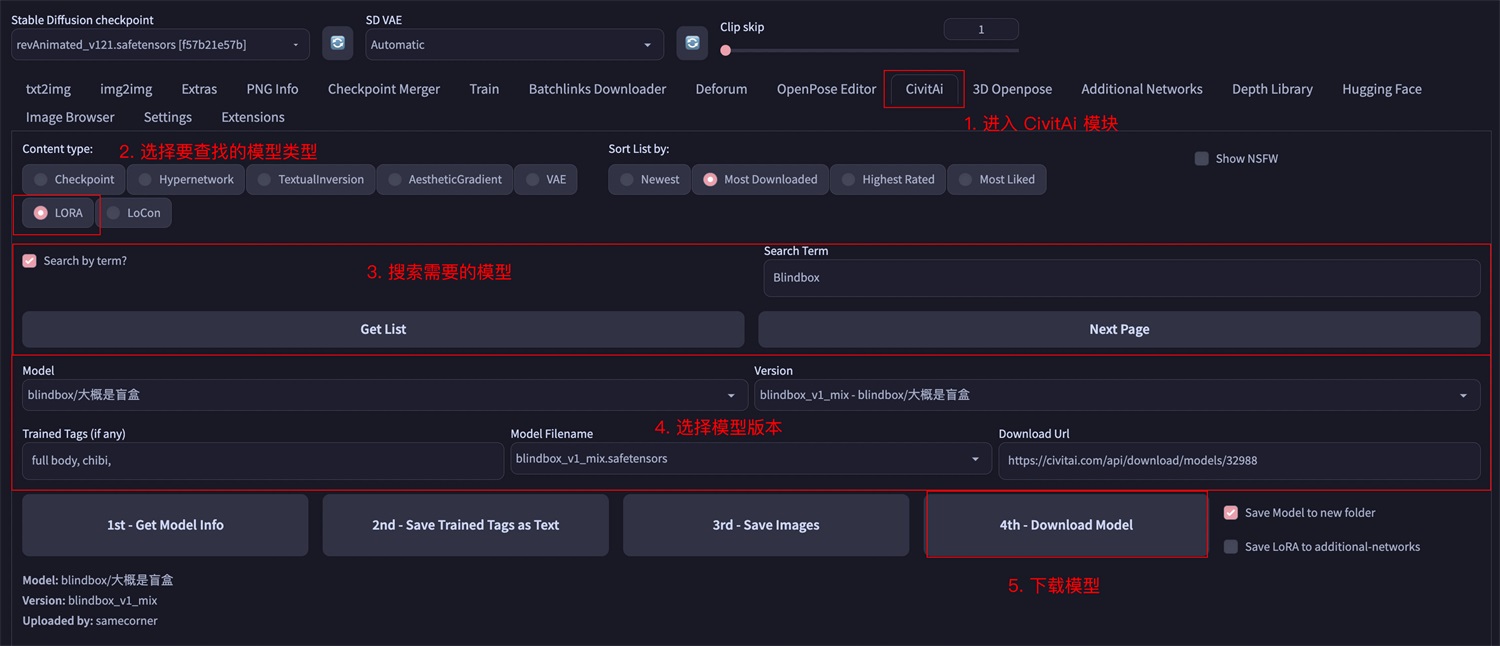1500x646 pixels.
Task: Toggle the 'Search by term?' checkbox
Action: pos(30,261)
